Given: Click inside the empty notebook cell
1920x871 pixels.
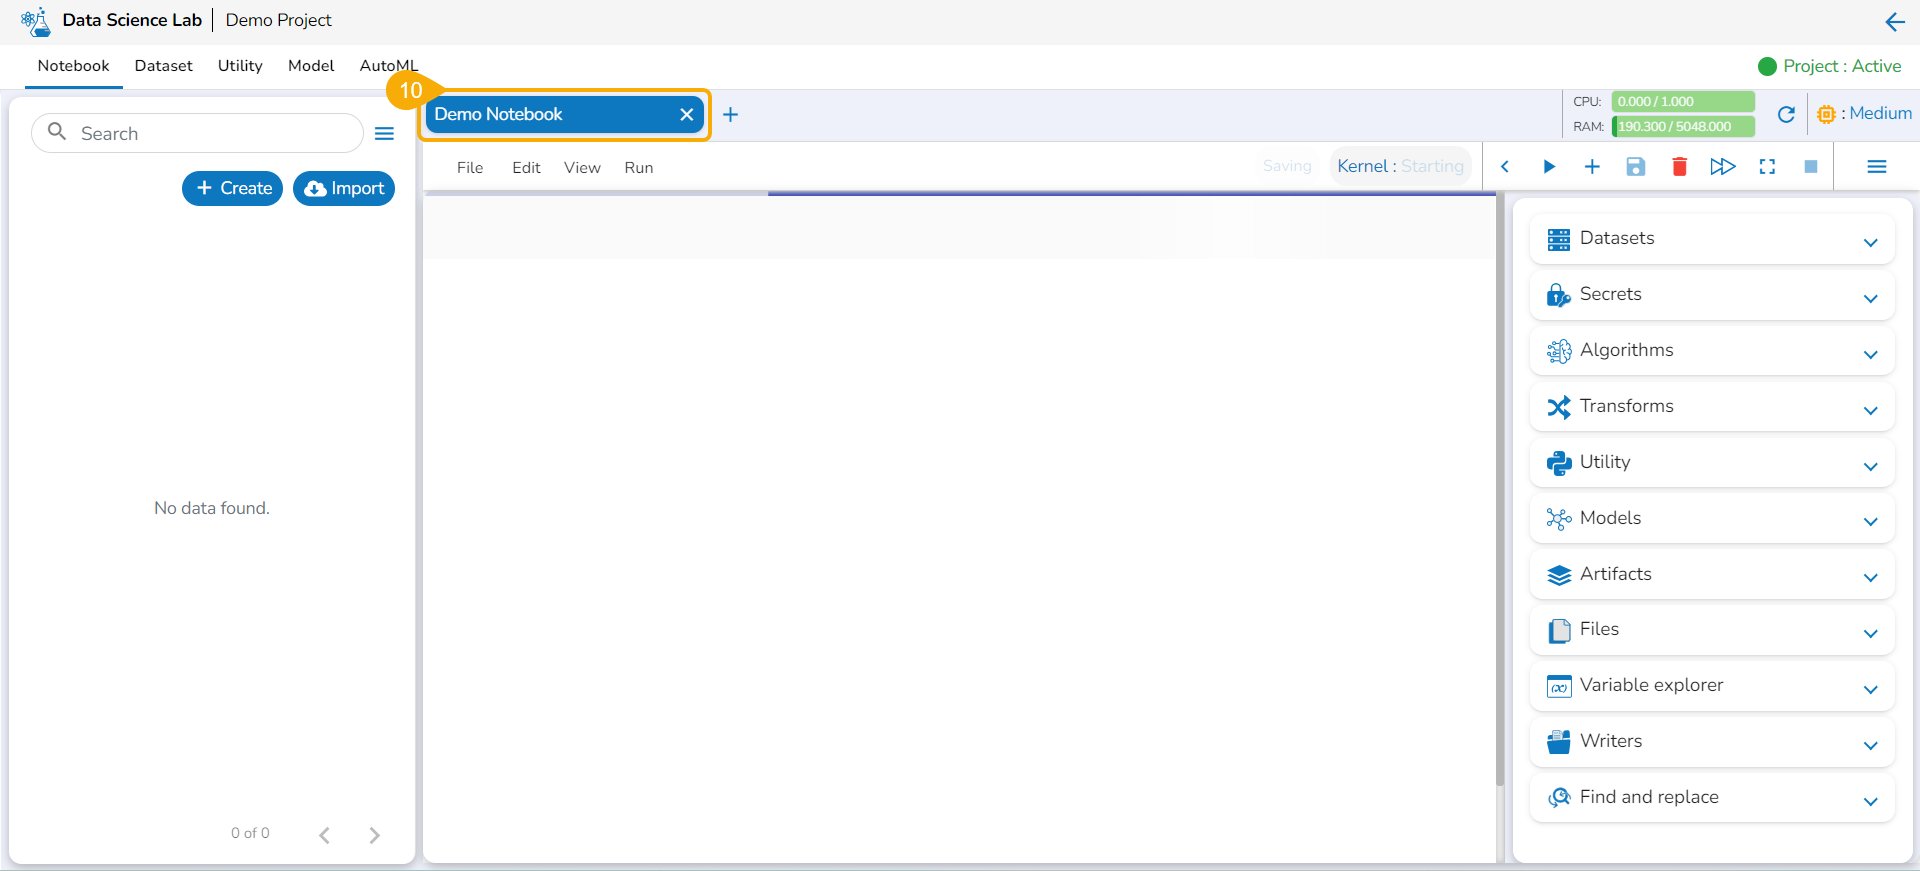Looking at the screenshot, I should [959, 228].
